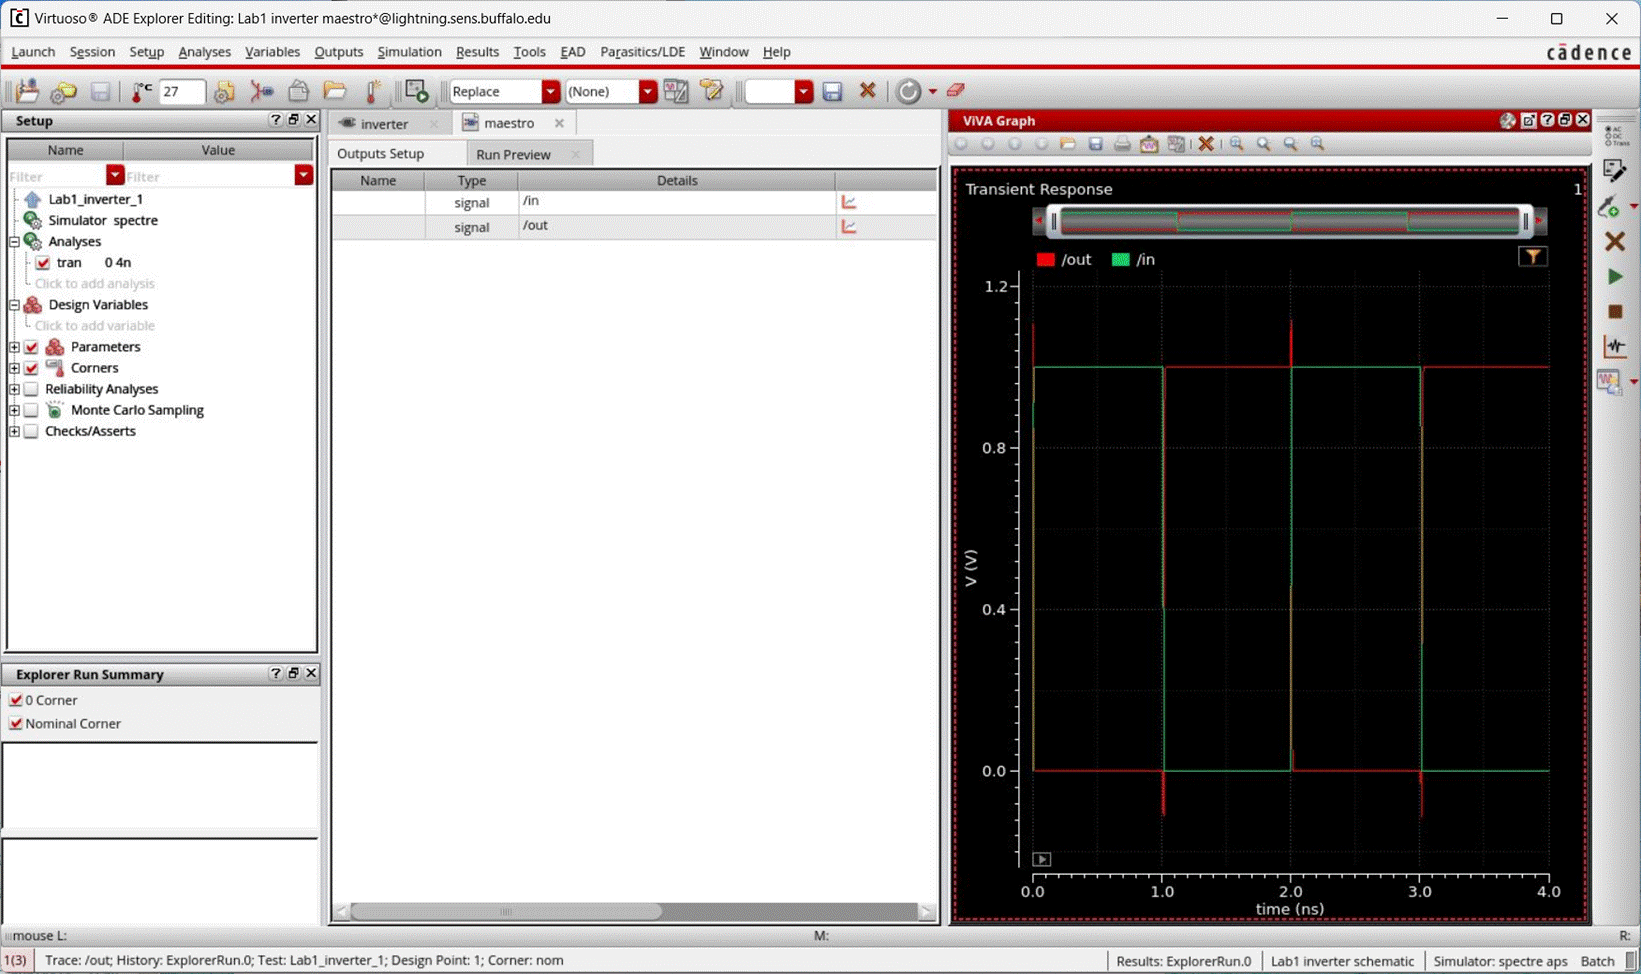Open the printer icon in the ViVA Graph toolbar
The height and width of the screenshot is (974, 1641).
(1121, 144)
